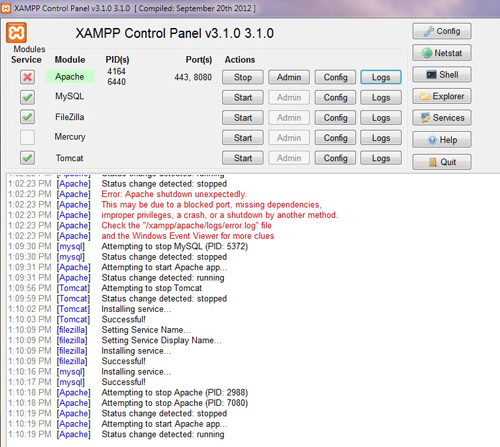Viewport: 500px width, 447px height.
Task: Start the FileZilla module
Action: click(243, 118)
